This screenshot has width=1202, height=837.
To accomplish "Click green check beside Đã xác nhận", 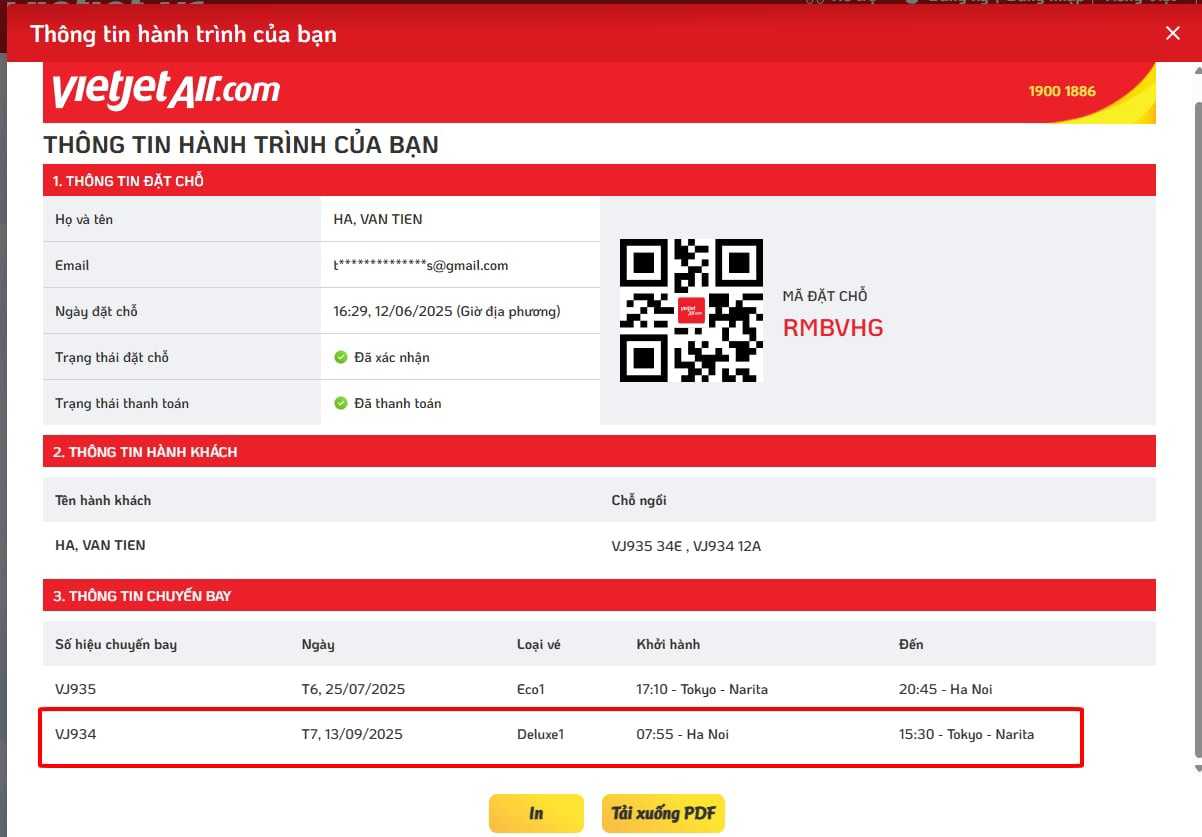I will [341, 357].
